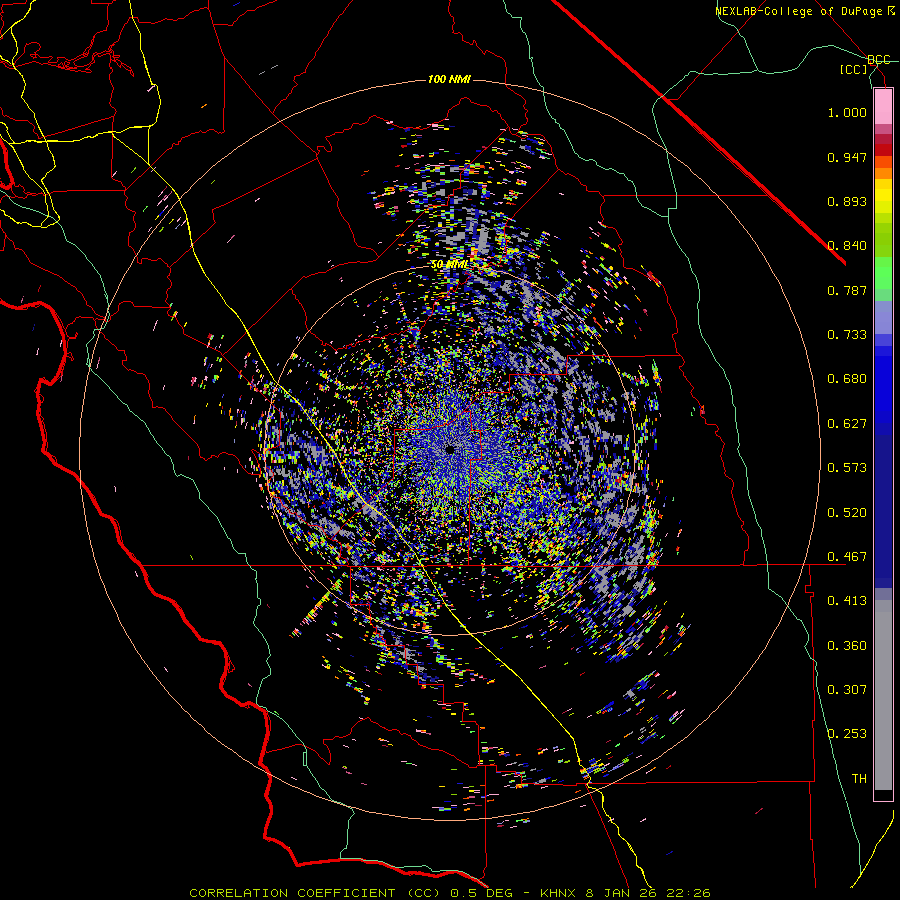Image resolution: width=900 pixels, height=900 pixels.
Task: Click the 0.573 legend value
Action: pyautogui.click(x=847, y=468)
